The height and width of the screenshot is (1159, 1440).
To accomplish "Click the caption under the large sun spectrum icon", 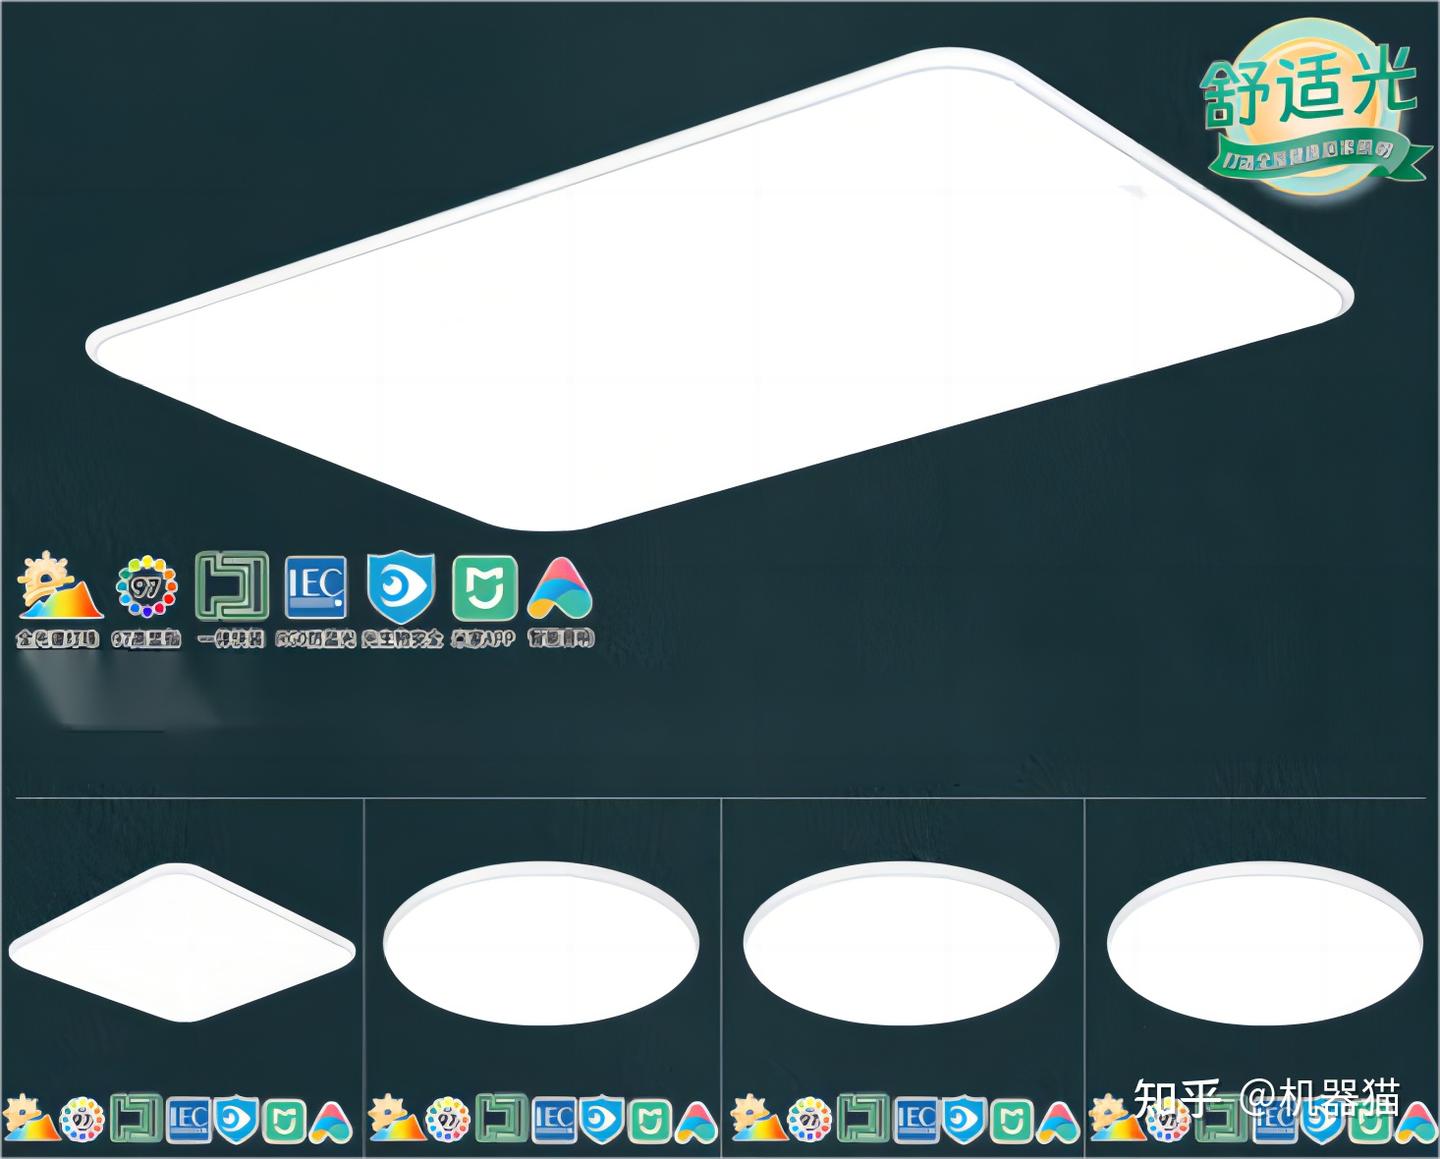I will [59, 639].
